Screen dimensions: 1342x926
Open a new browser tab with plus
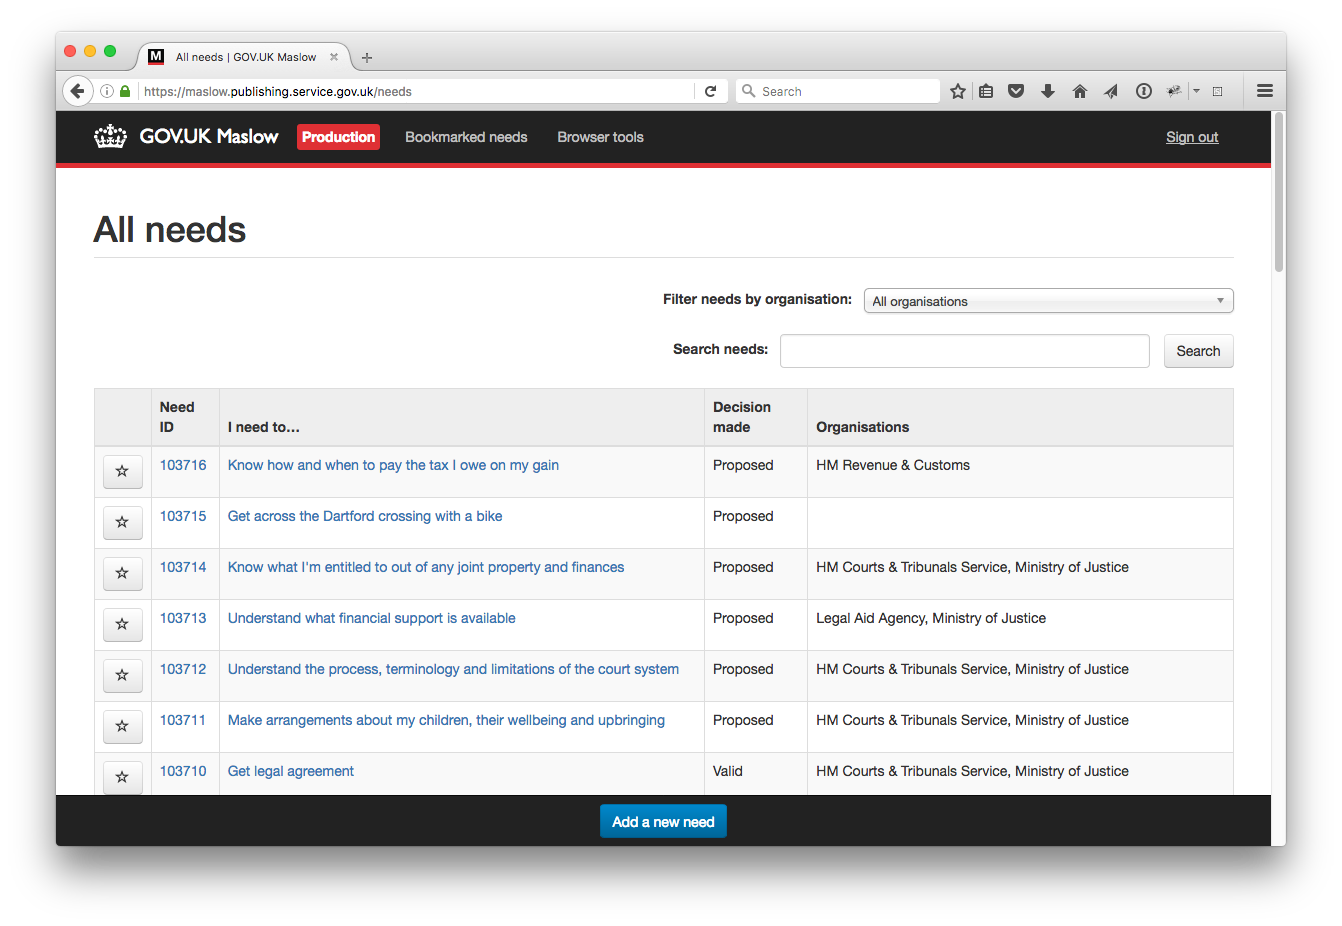[x=367, y=58]
